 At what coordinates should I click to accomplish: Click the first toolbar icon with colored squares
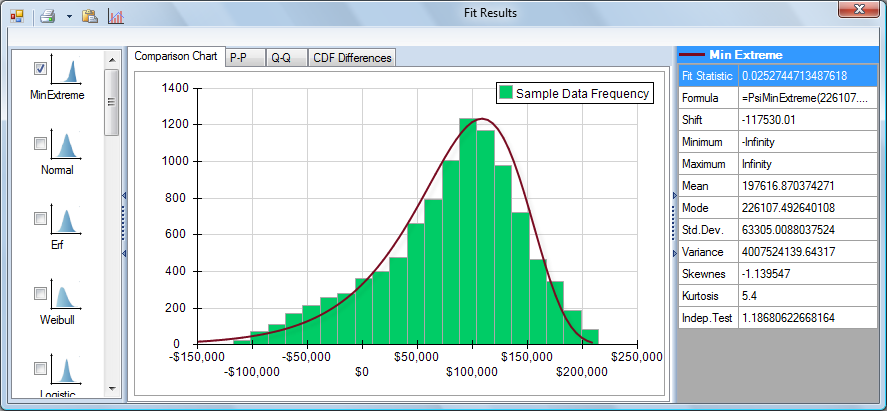click(x=17, y=16)
